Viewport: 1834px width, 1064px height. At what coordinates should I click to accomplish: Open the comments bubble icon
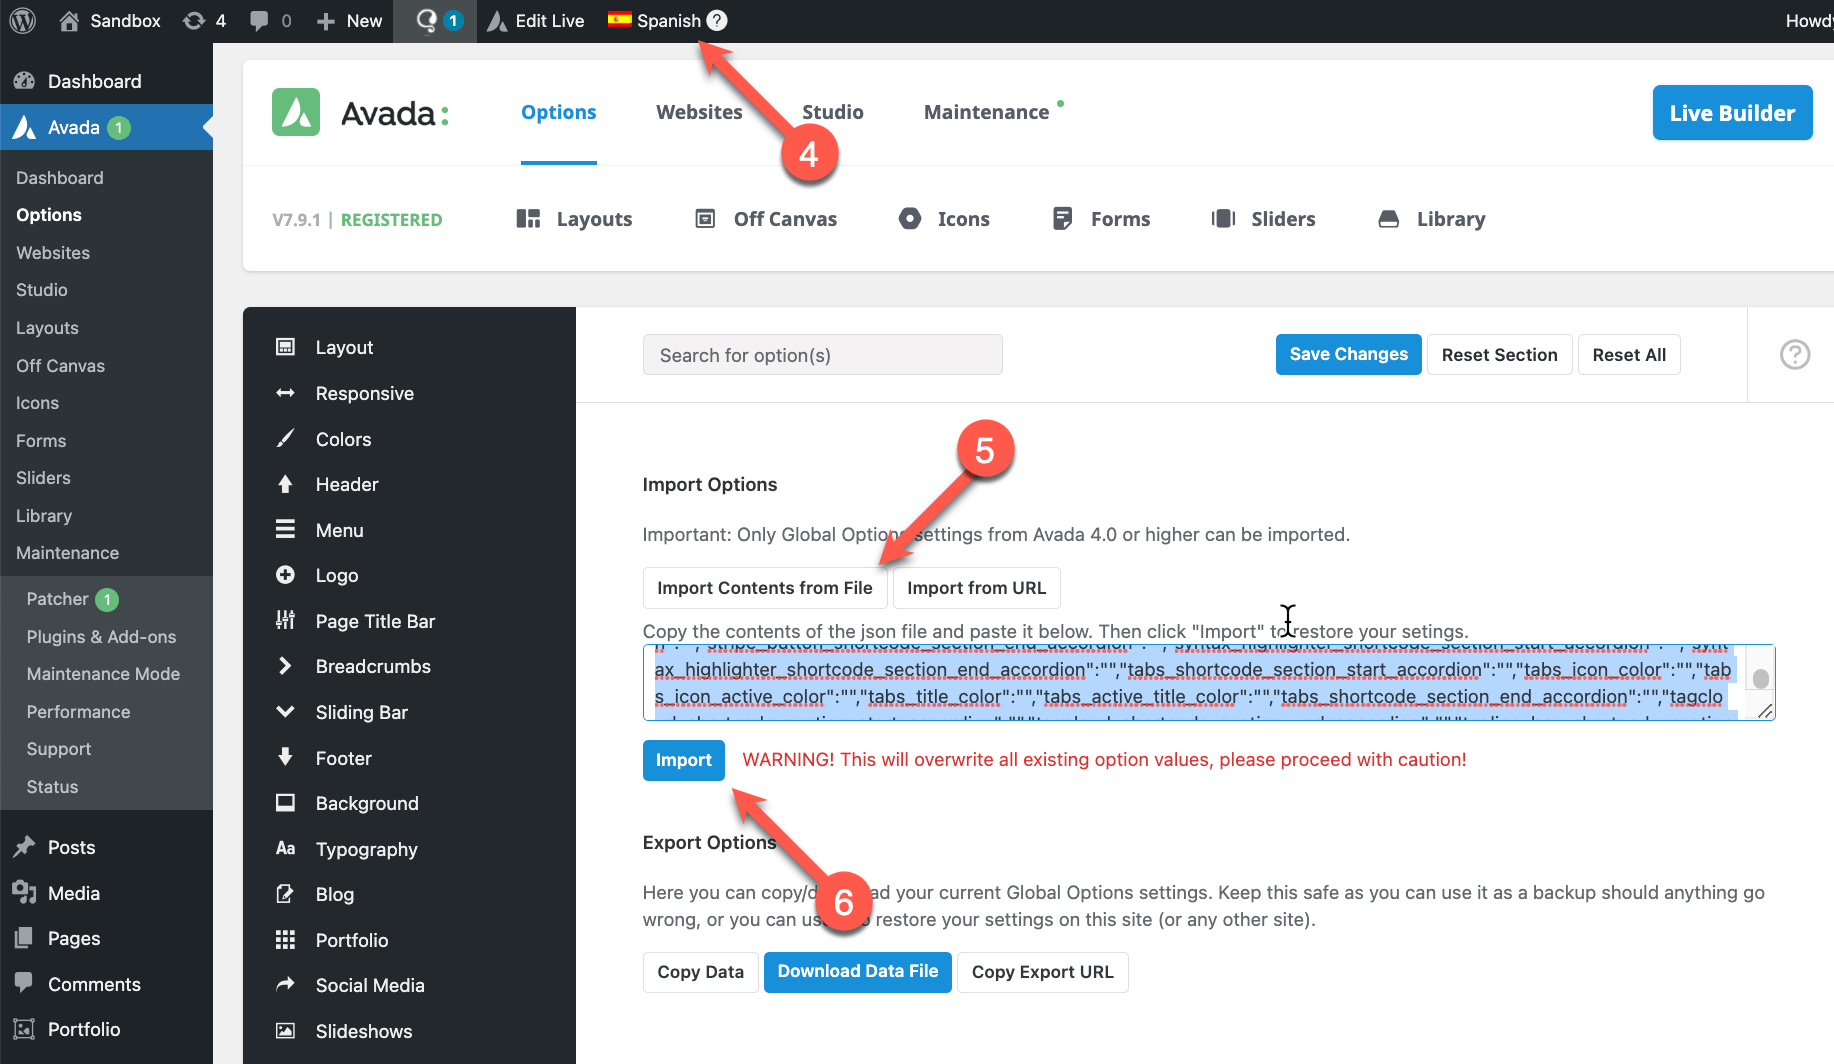pos(259,21)
